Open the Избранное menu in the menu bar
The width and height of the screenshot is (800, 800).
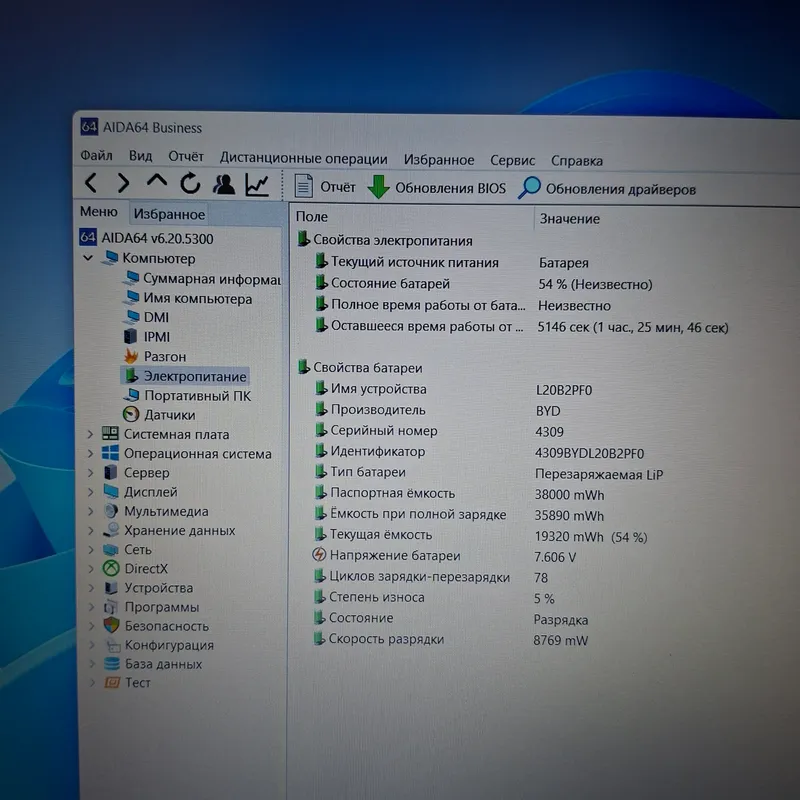tap(439, 160)
